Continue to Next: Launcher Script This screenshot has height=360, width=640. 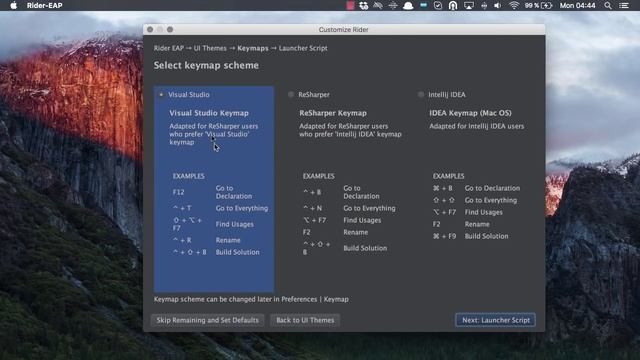[x=496, y=320]
